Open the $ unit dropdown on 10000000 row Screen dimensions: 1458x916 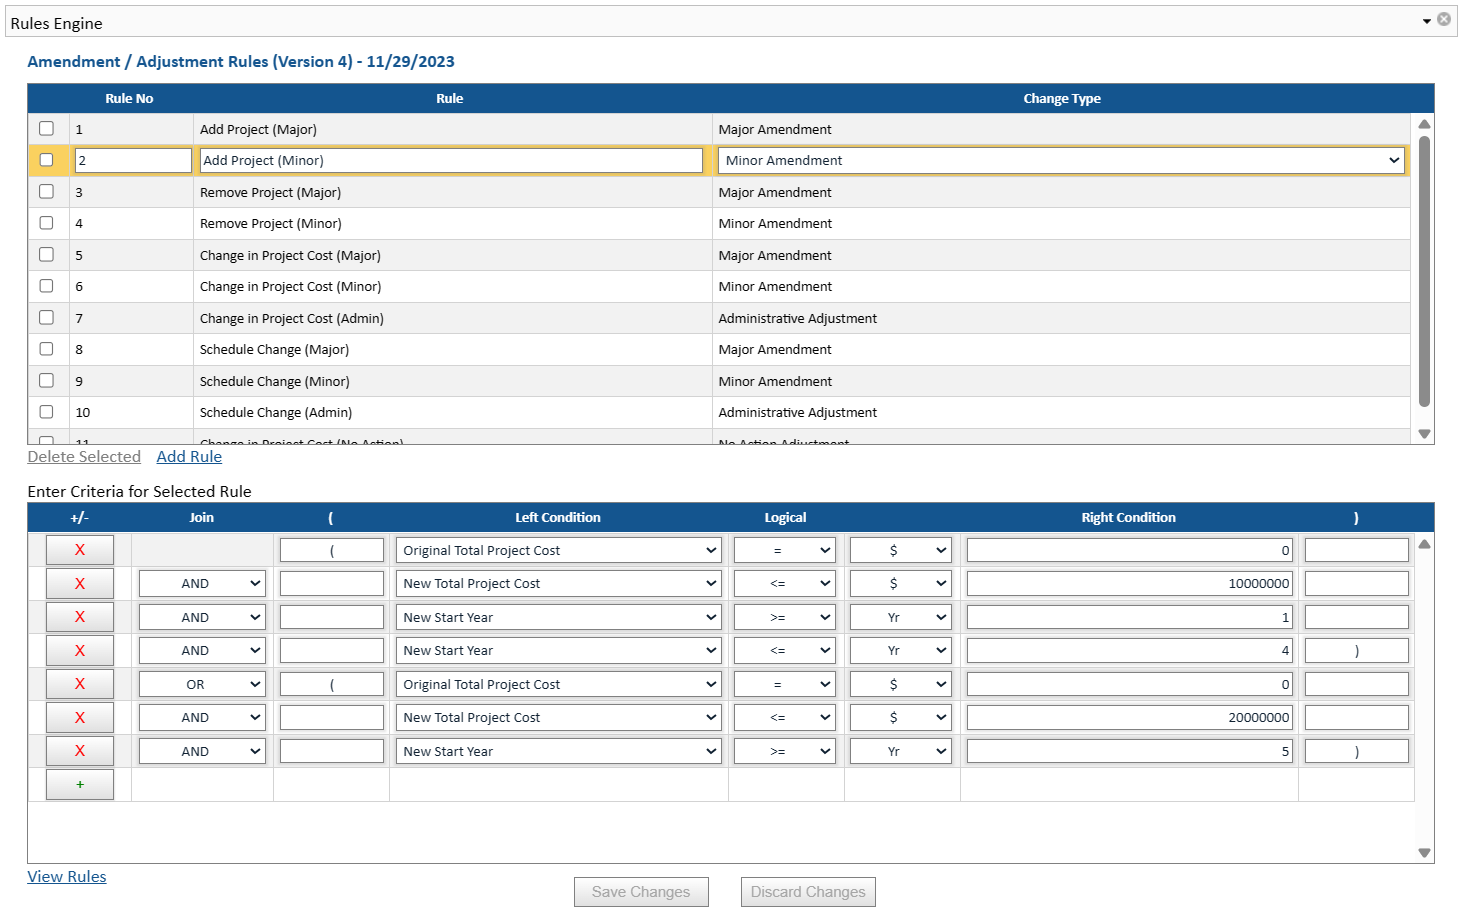(x=900, y=584)
